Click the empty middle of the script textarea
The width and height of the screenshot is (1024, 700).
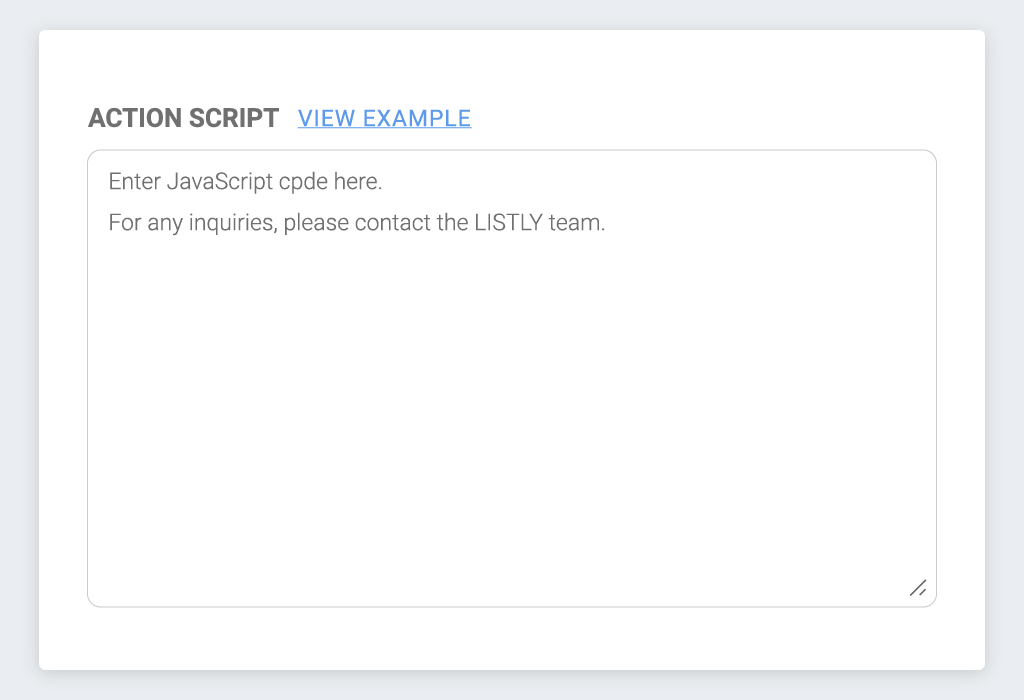512,405
